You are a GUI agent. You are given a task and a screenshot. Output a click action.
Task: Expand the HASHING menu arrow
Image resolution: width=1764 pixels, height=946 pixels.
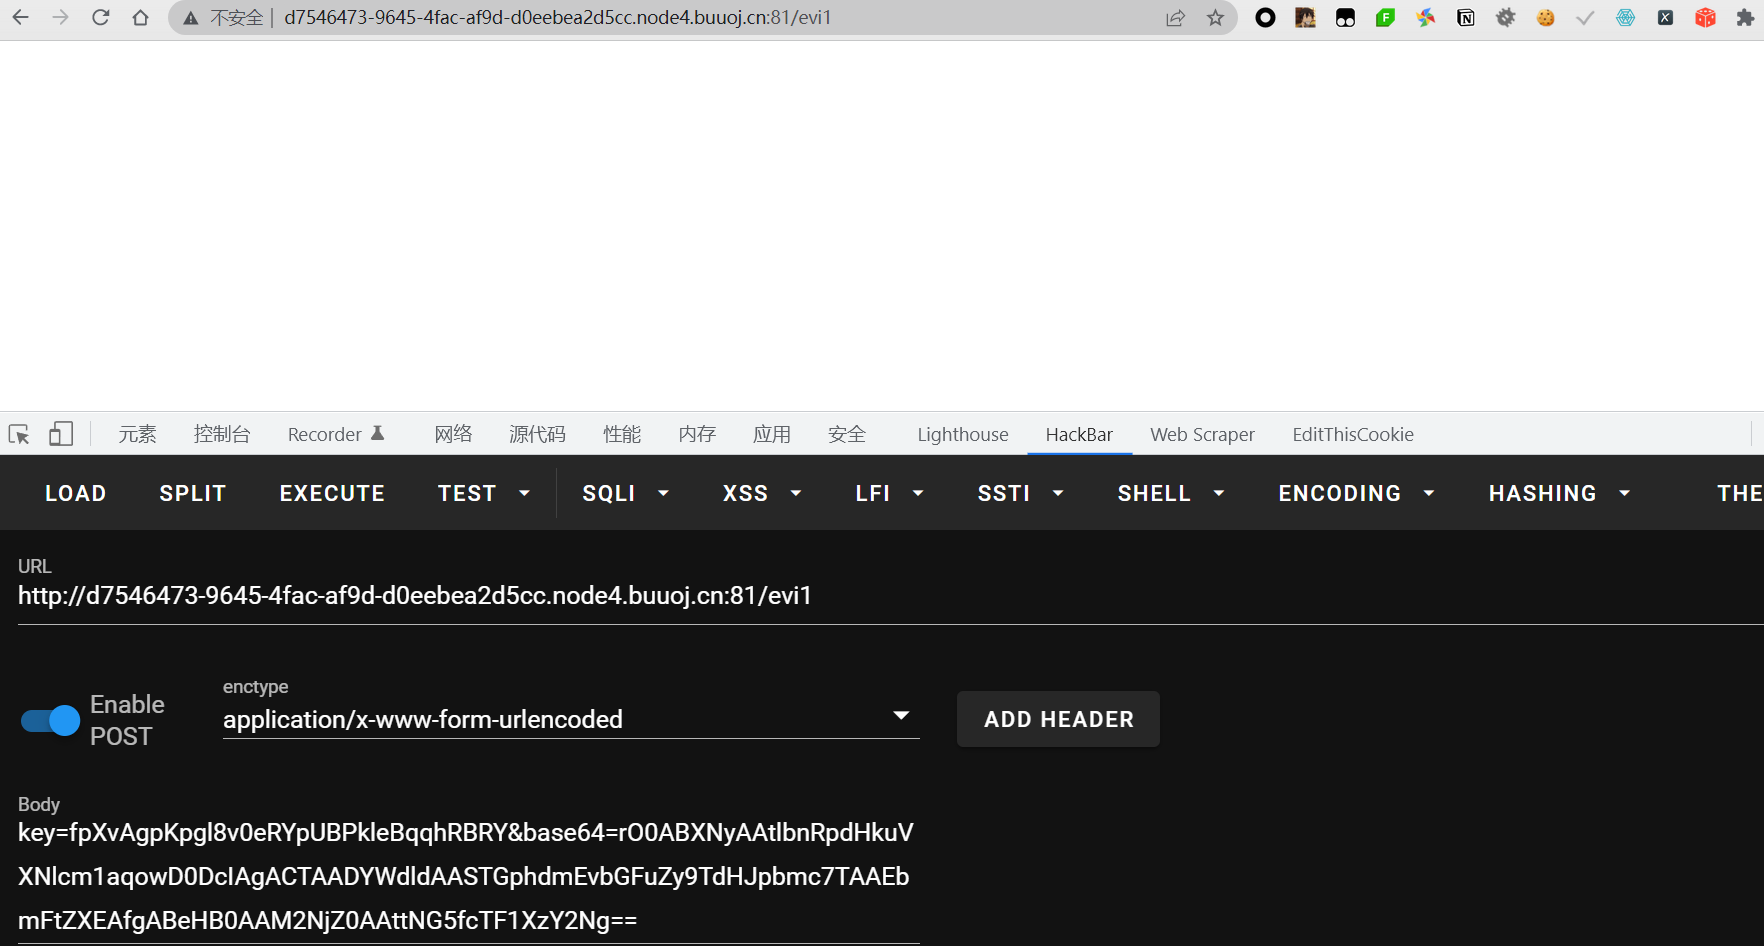[x=1625, y=493]
